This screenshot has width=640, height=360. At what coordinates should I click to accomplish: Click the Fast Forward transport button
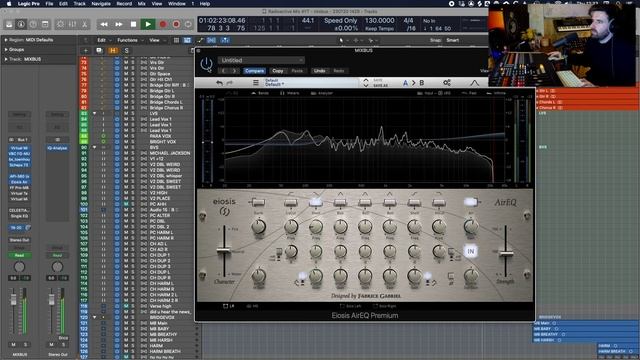tap(119, 24)
